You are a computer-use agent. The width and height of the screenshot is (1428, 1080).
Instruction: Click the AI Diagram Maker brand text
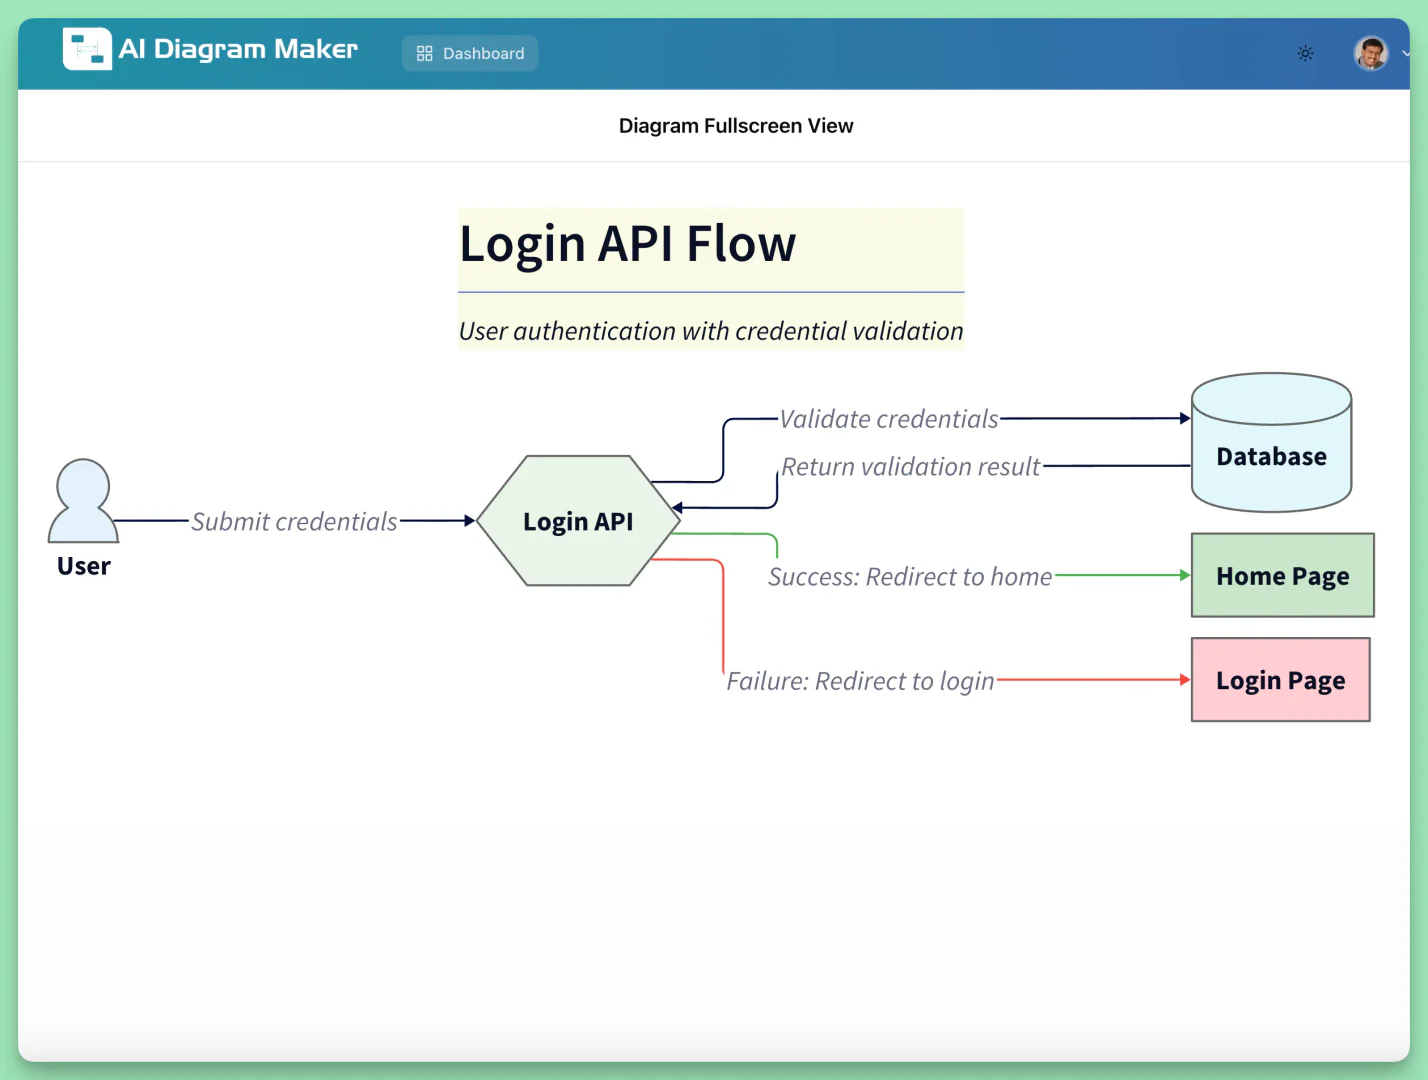pos(238,49)
